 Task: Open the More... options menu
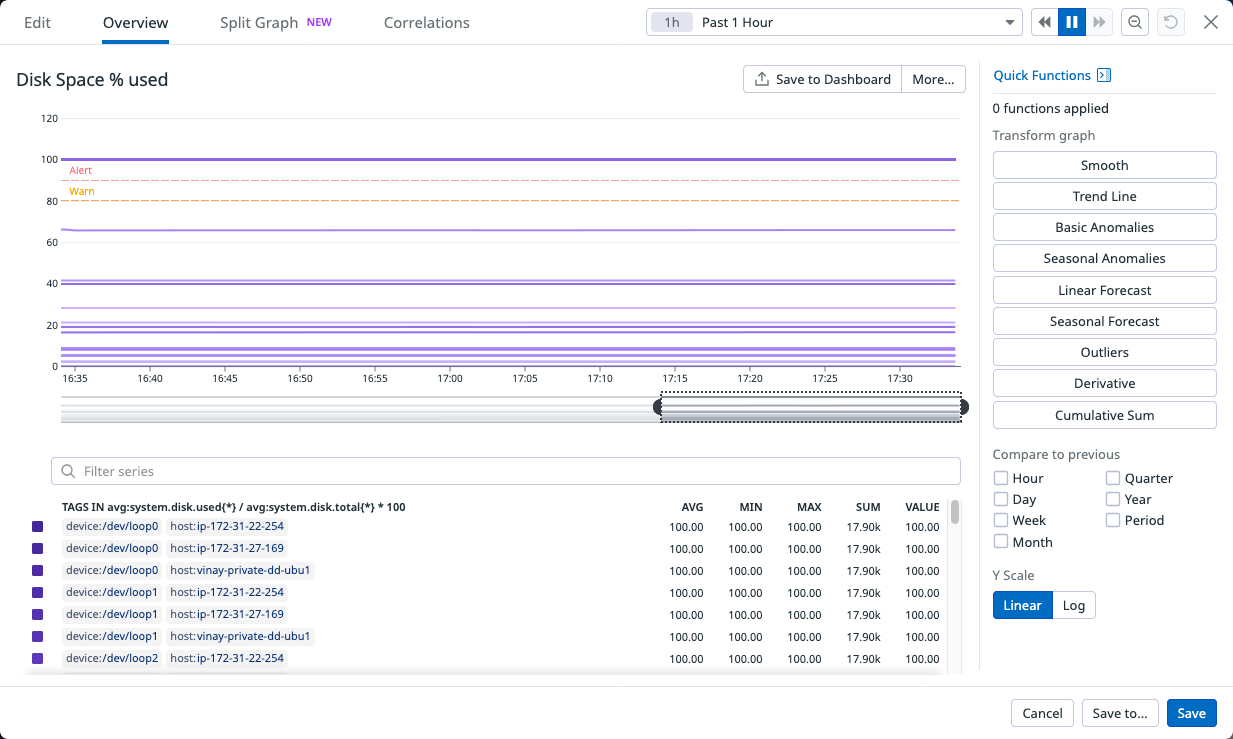pyautogui.click(x=933, y=80)
